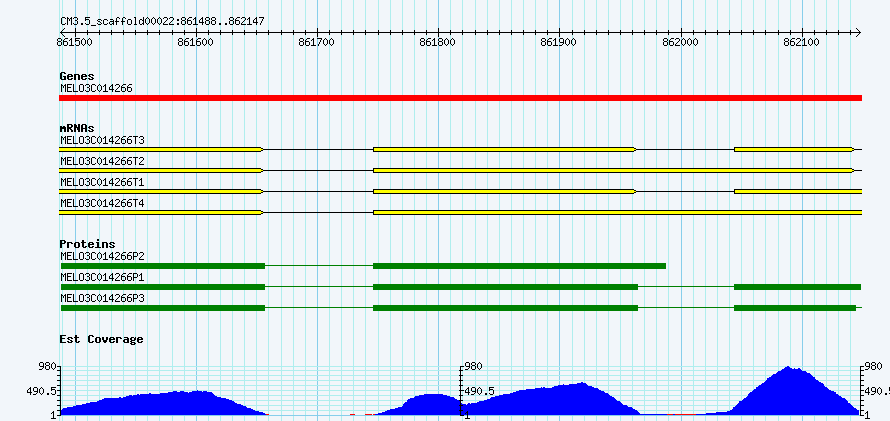Select the first exon of MELO3C014266T2
This screenshot has width=890, height=421.
tap(161, 170)
